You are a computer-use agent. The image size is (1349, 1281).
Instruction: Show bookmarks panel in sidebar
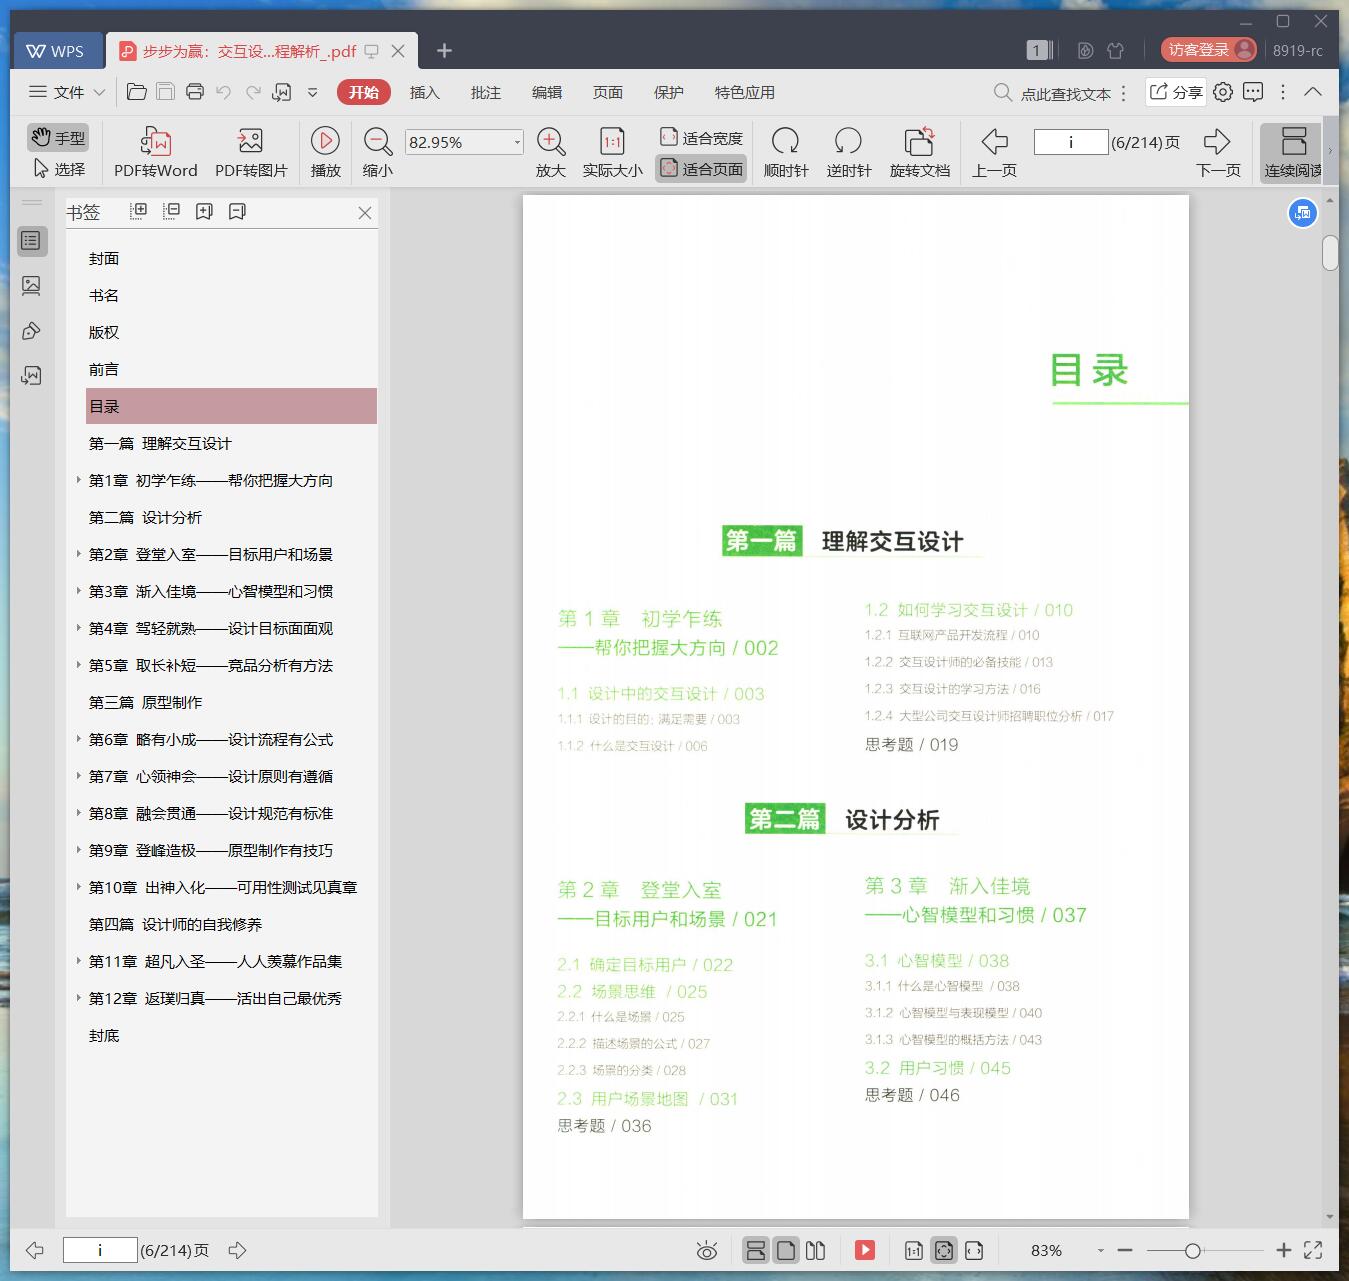pos(31,240)
